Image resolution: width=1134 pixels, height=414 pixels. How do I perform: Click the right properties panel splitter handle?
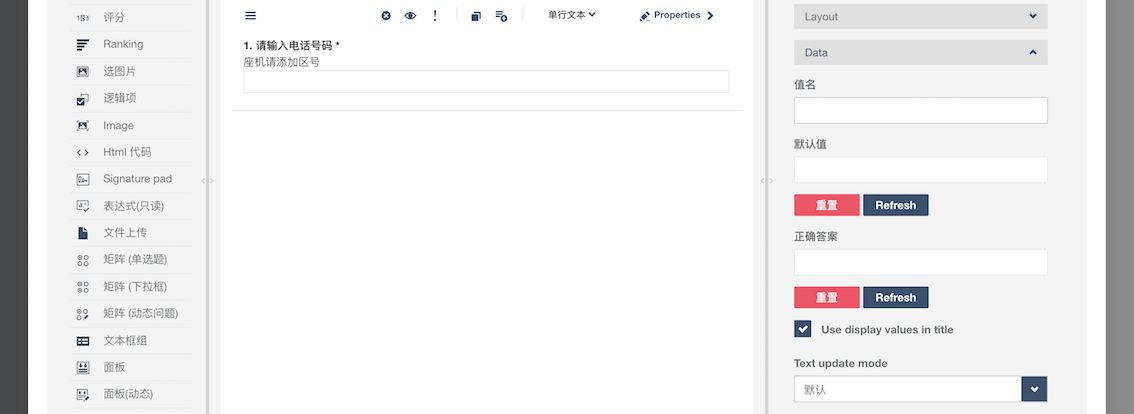[767, 180]
